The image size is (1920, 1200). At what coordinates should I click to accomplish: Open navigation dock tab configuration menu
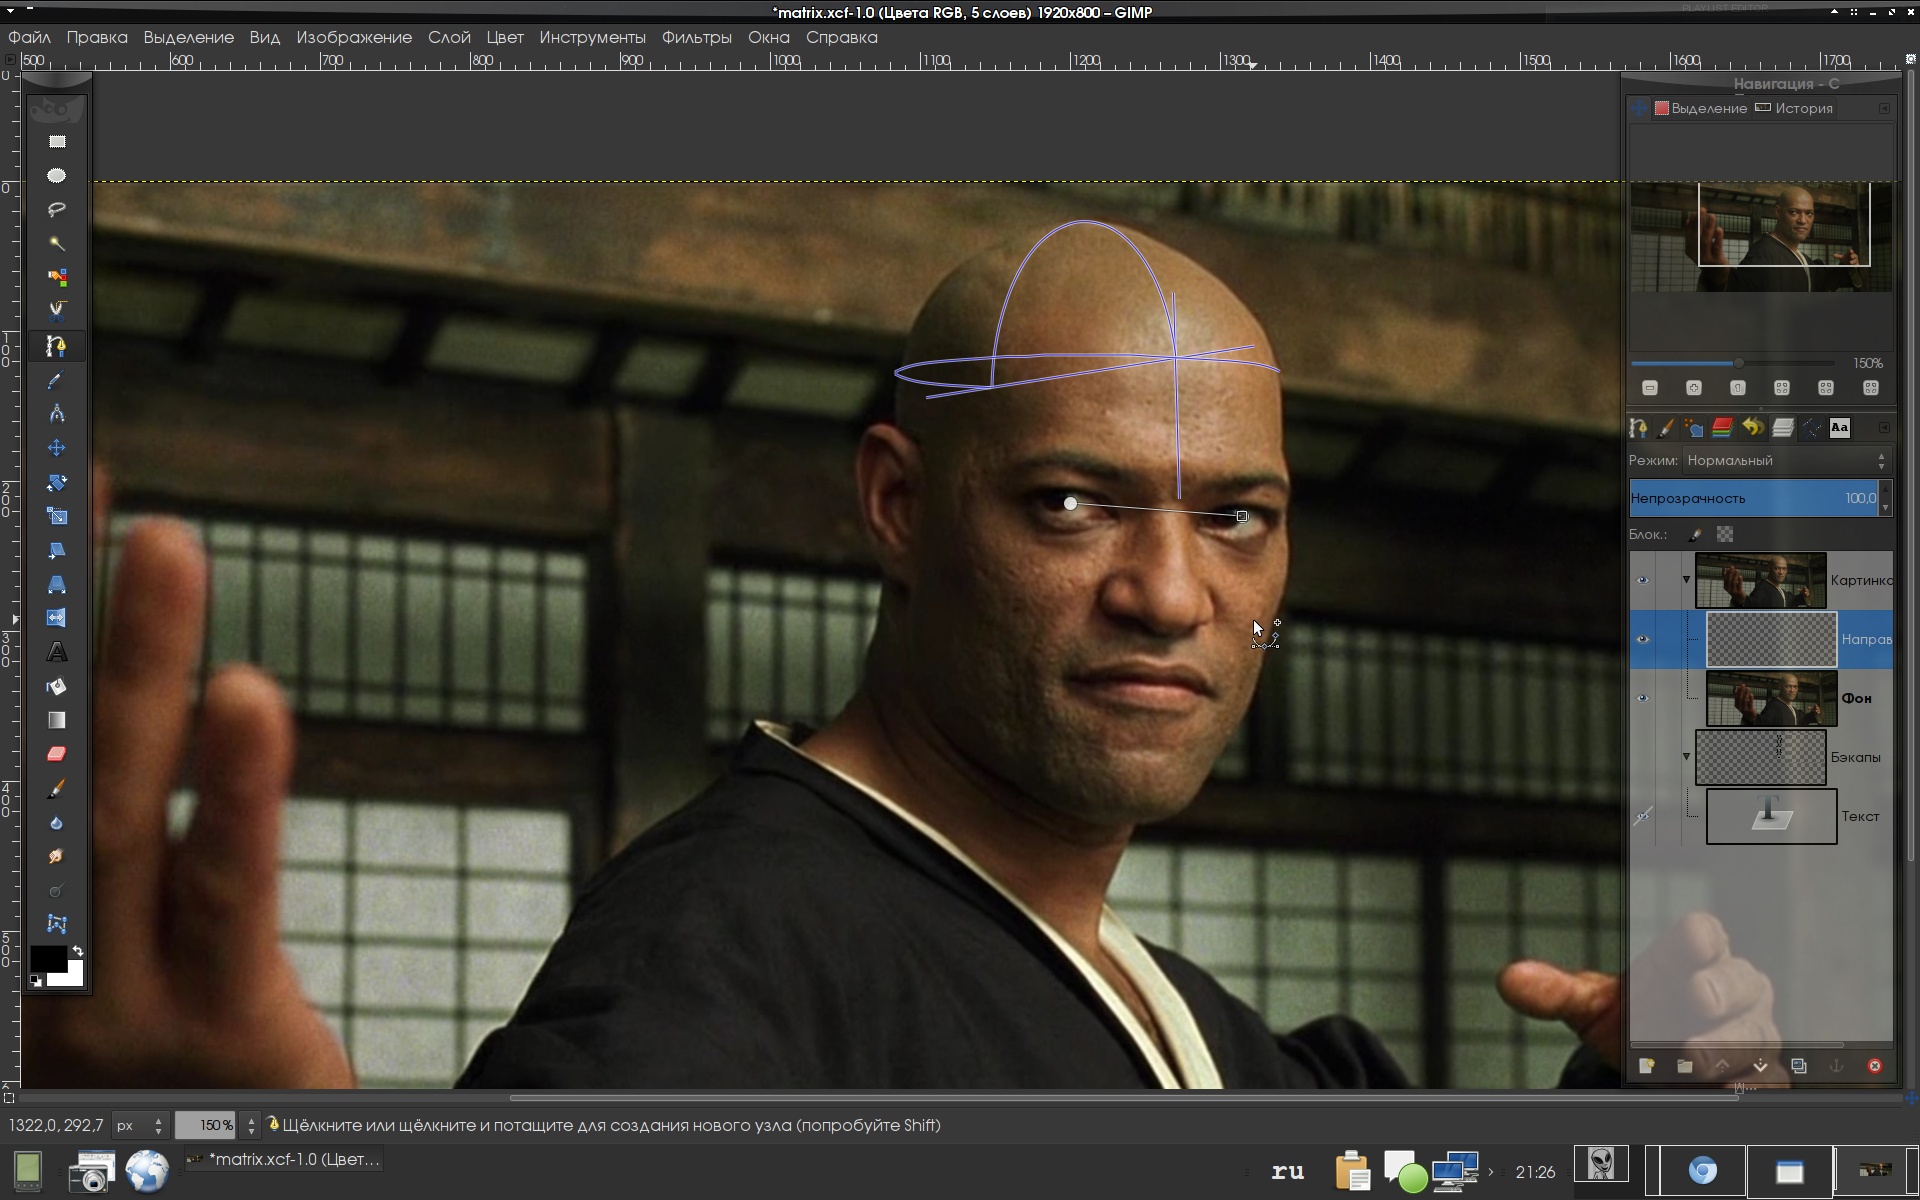coord(1885,108)
